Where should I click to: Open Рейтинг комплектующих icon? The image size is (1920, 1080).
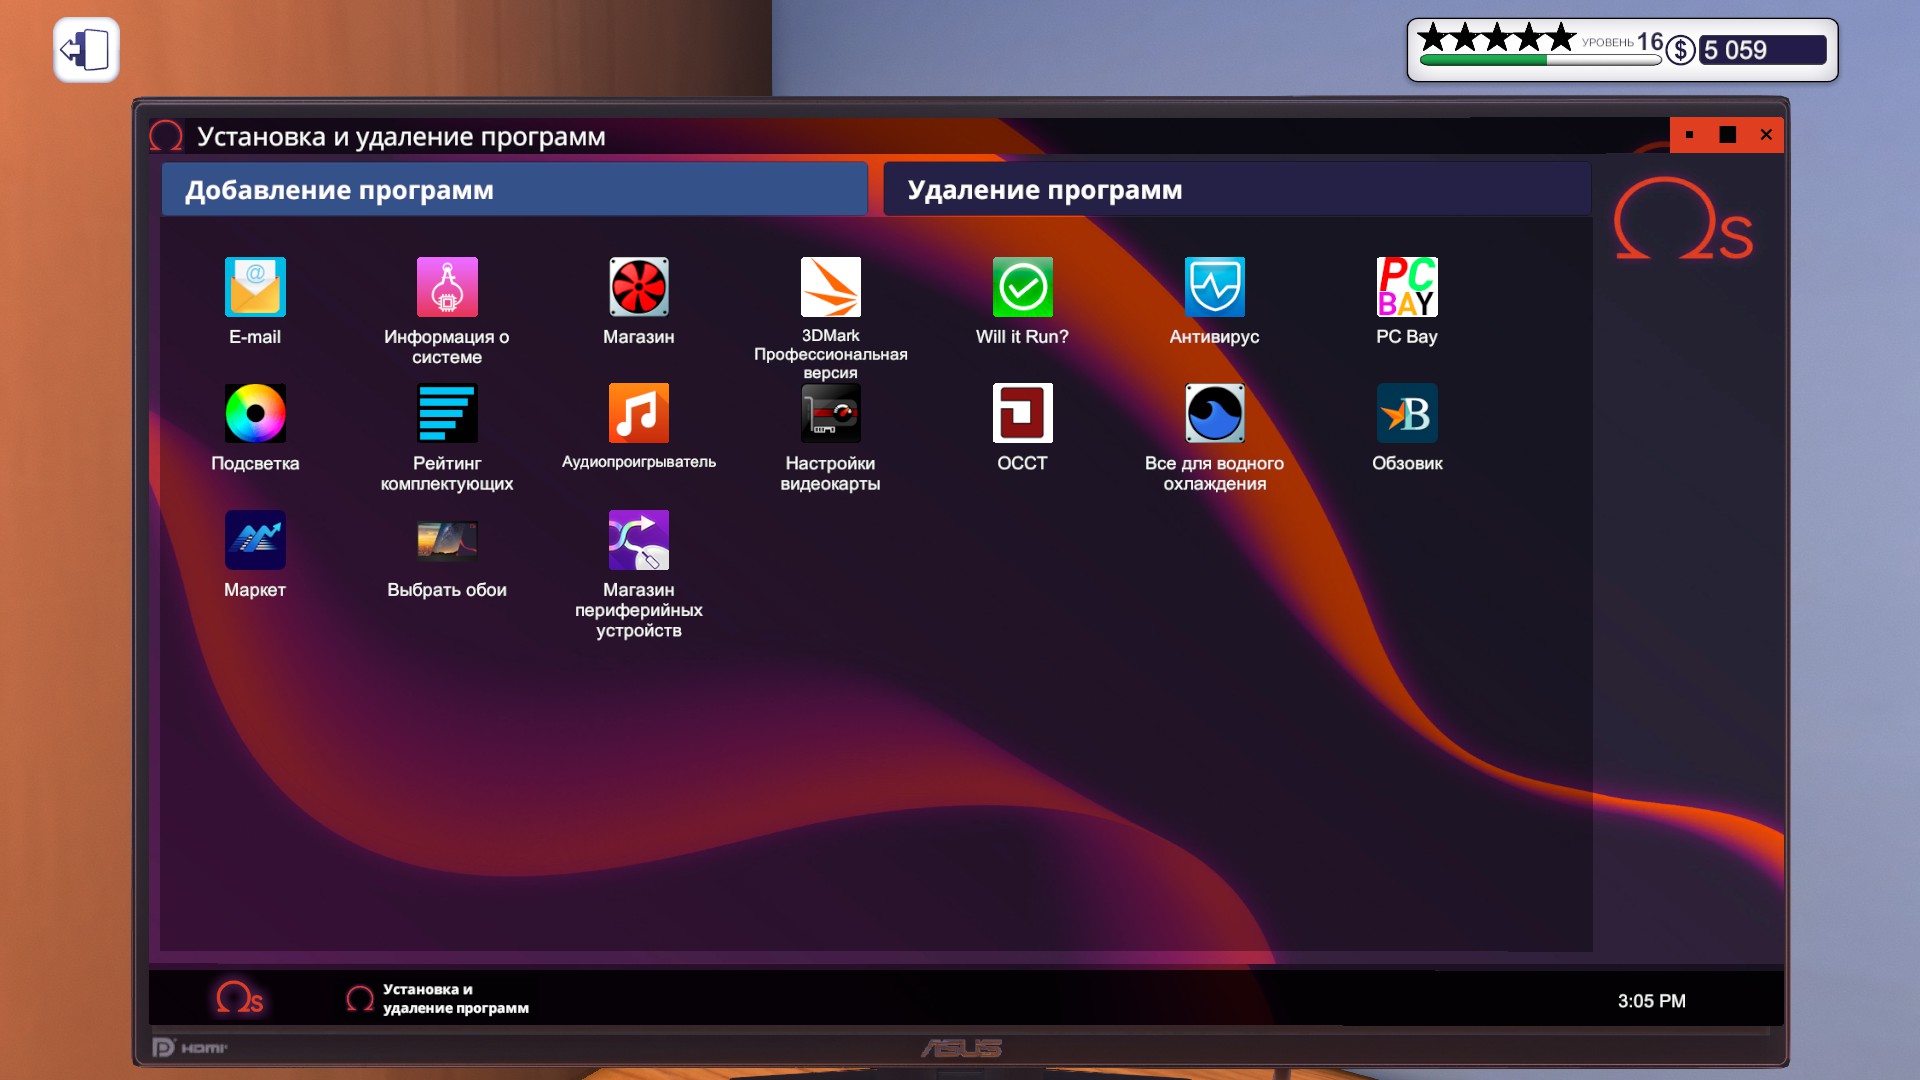click(447, 413)
